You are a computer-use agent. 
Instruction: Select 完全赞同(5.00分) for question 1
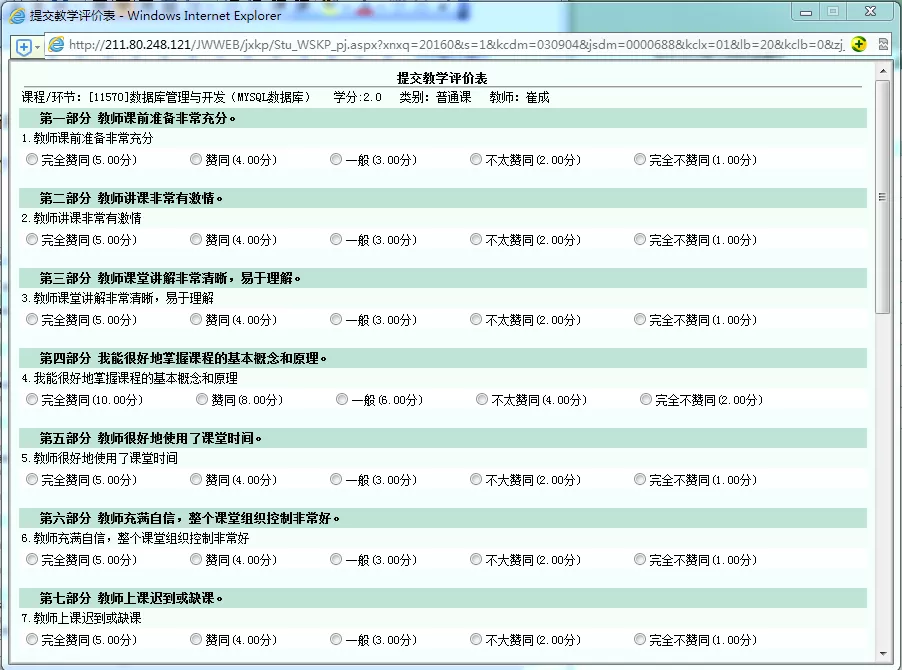[x=32, y=160]
